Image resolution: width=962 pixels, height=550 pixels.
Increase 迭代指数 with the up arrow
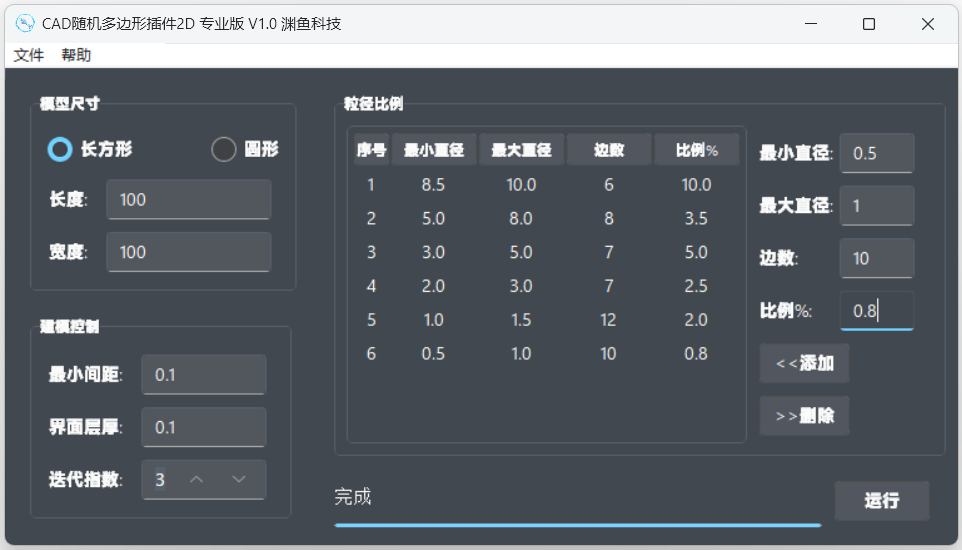[197, 480]
